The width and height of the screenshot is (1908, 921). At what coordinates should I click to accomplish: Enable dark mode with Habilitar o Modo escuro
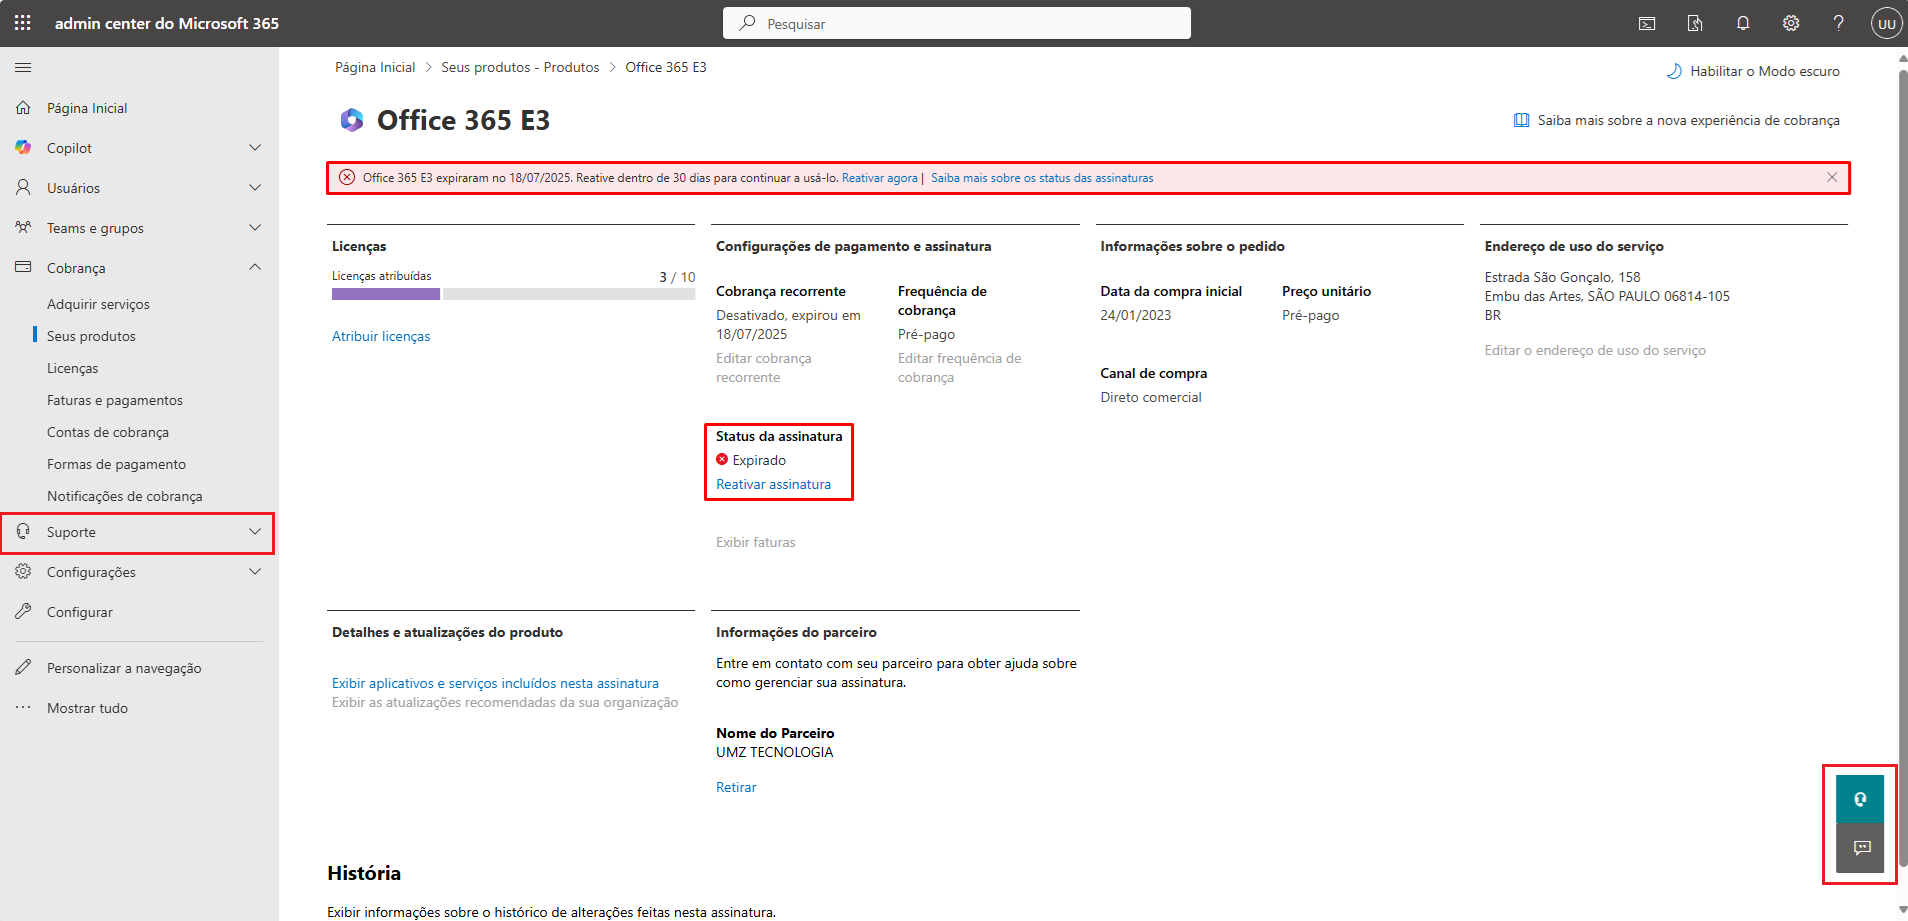pyautogui.click(x=1752, y=71)
